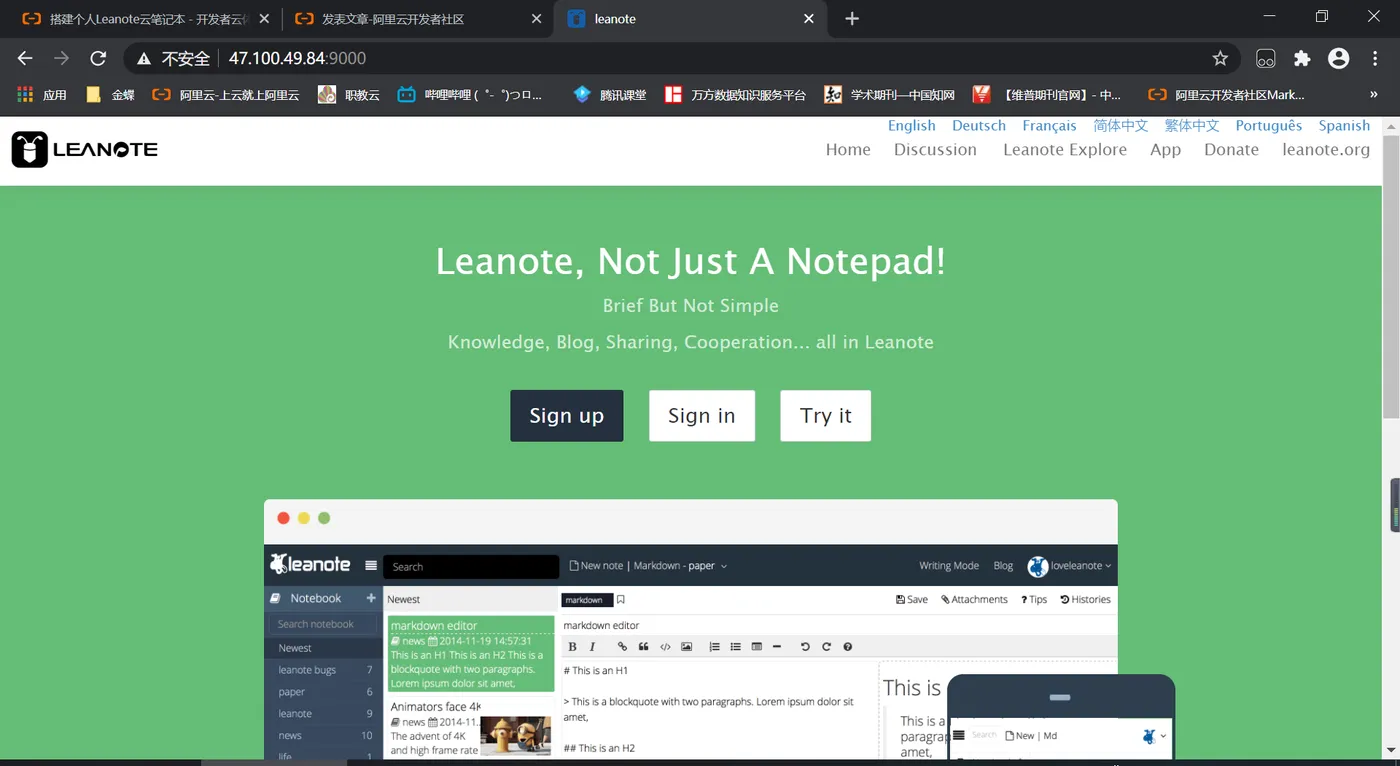
Task: Open the 哔哩哔哩 bookmark
Action: point(470,95)
